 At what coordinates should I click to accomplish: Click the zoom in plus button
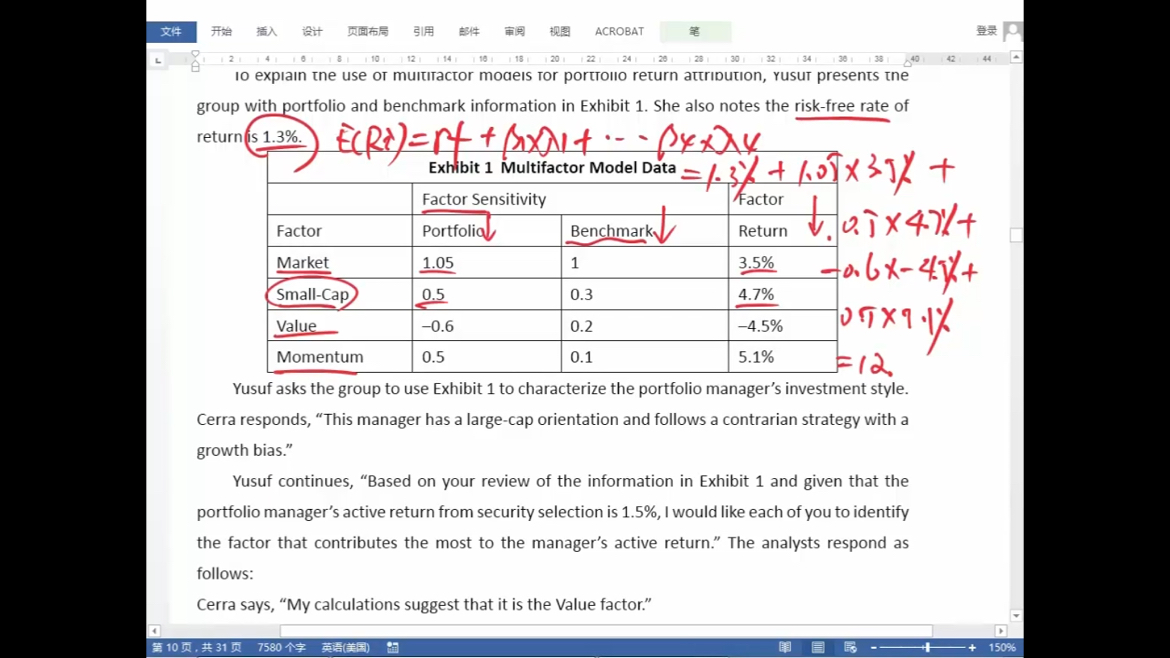pos(972,648)
